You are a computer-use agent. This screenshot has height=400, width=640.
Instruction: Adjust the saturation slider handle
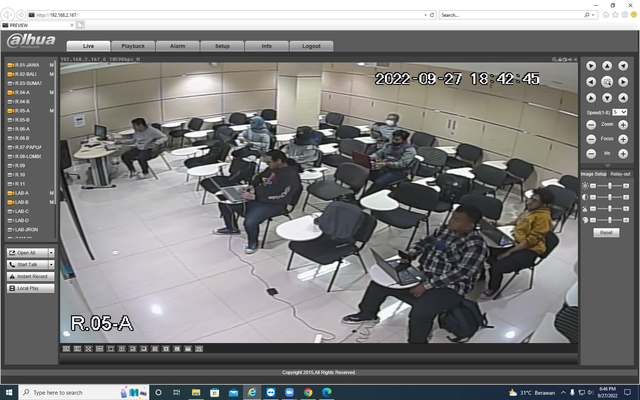(x=610, y=209)
